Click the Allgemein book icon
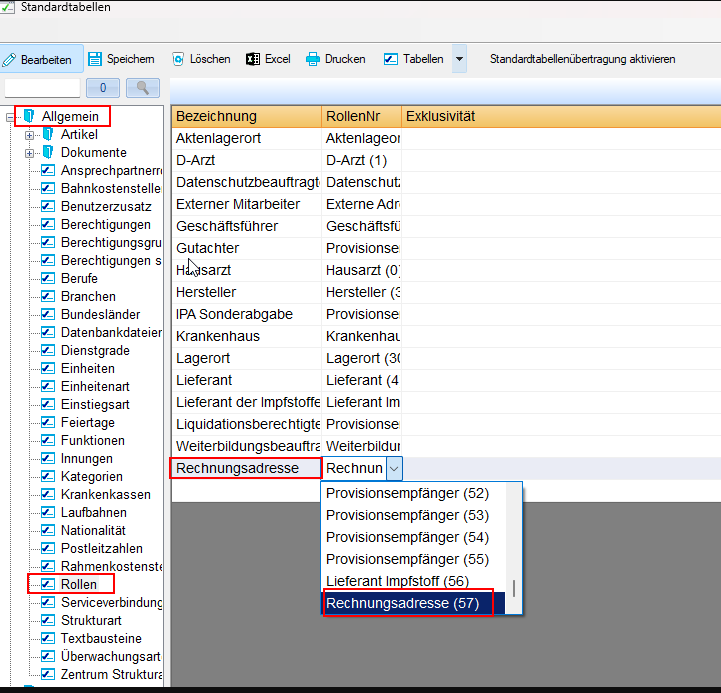This screenshot has height=693, width=721. (29, 116)
